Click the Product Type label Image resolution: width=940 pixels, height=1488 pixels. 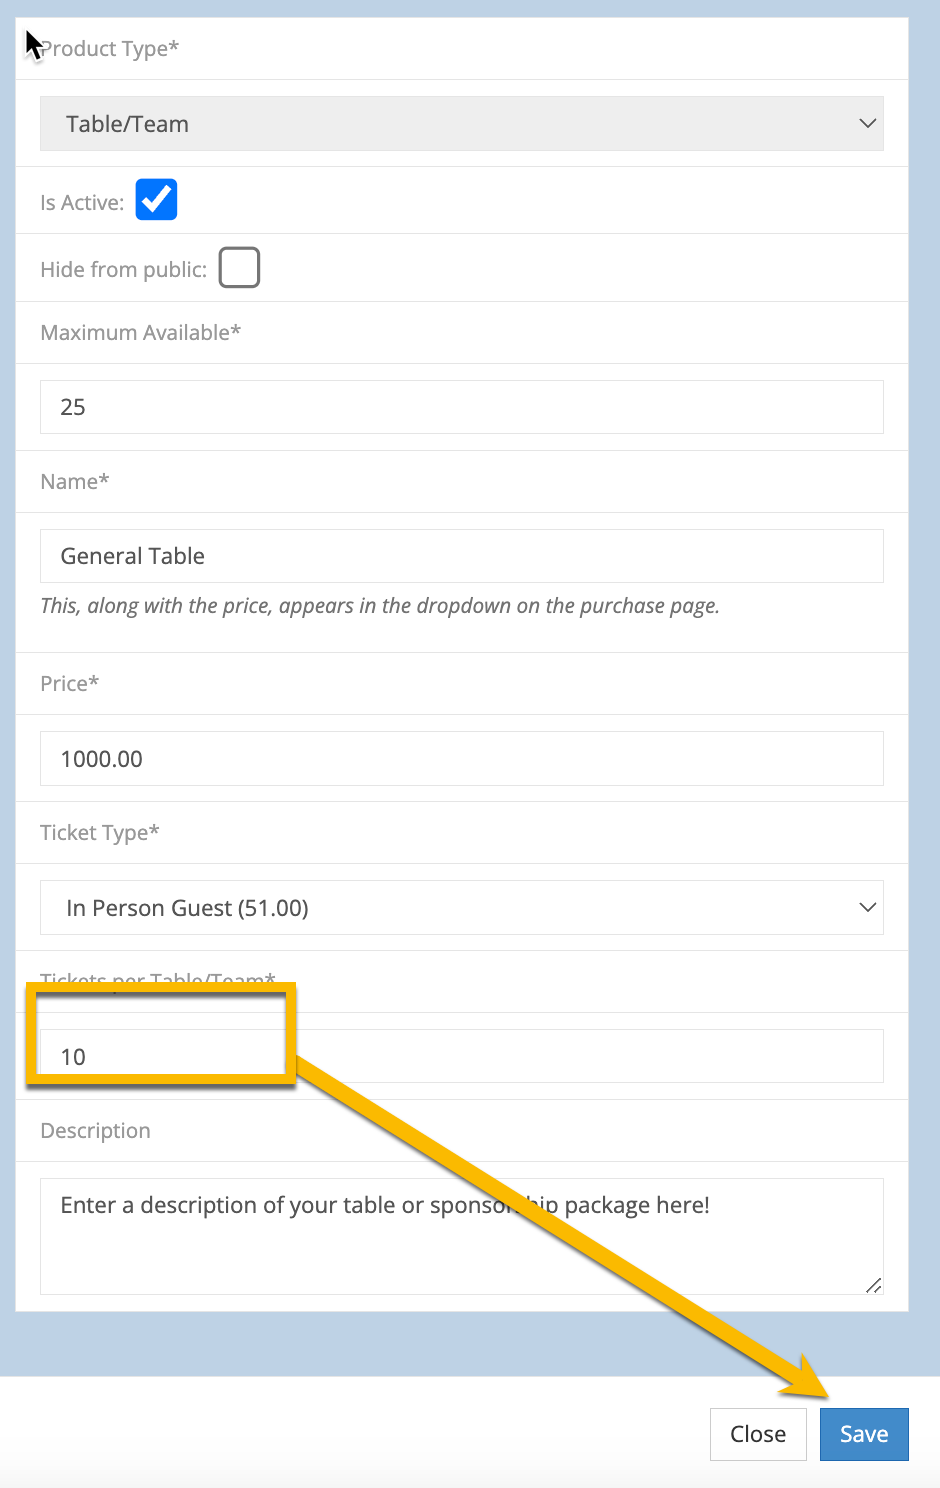pos(109,48)
